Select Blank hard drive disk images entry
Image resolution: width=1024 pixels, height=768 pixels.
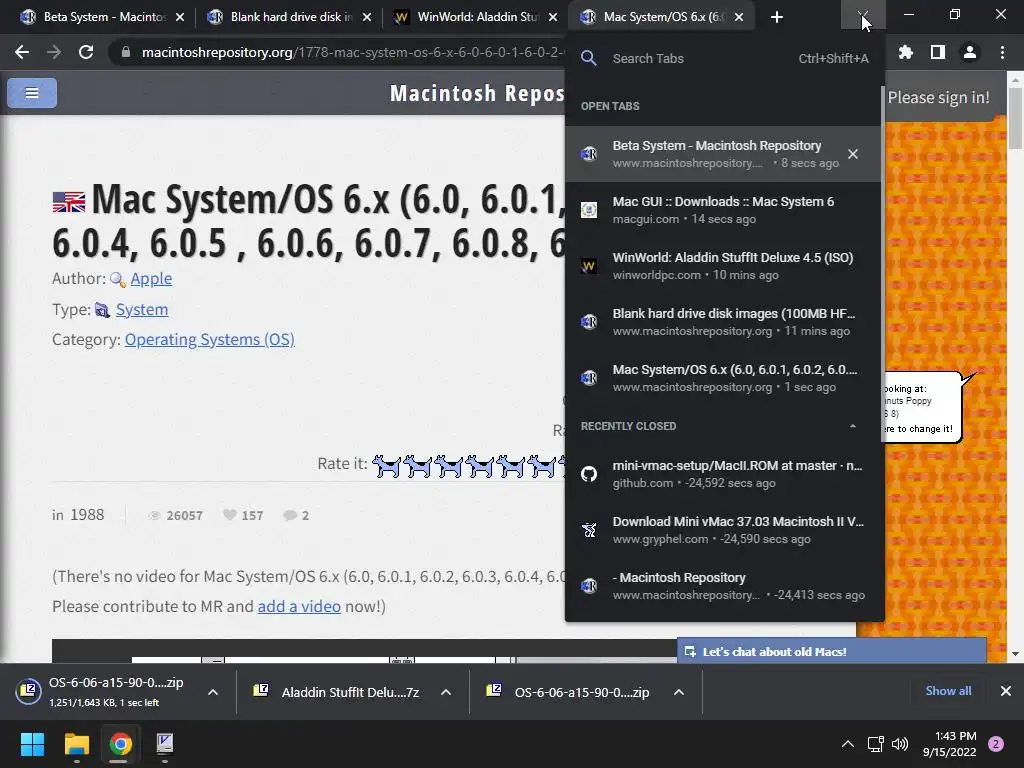(x=723, y=322)
